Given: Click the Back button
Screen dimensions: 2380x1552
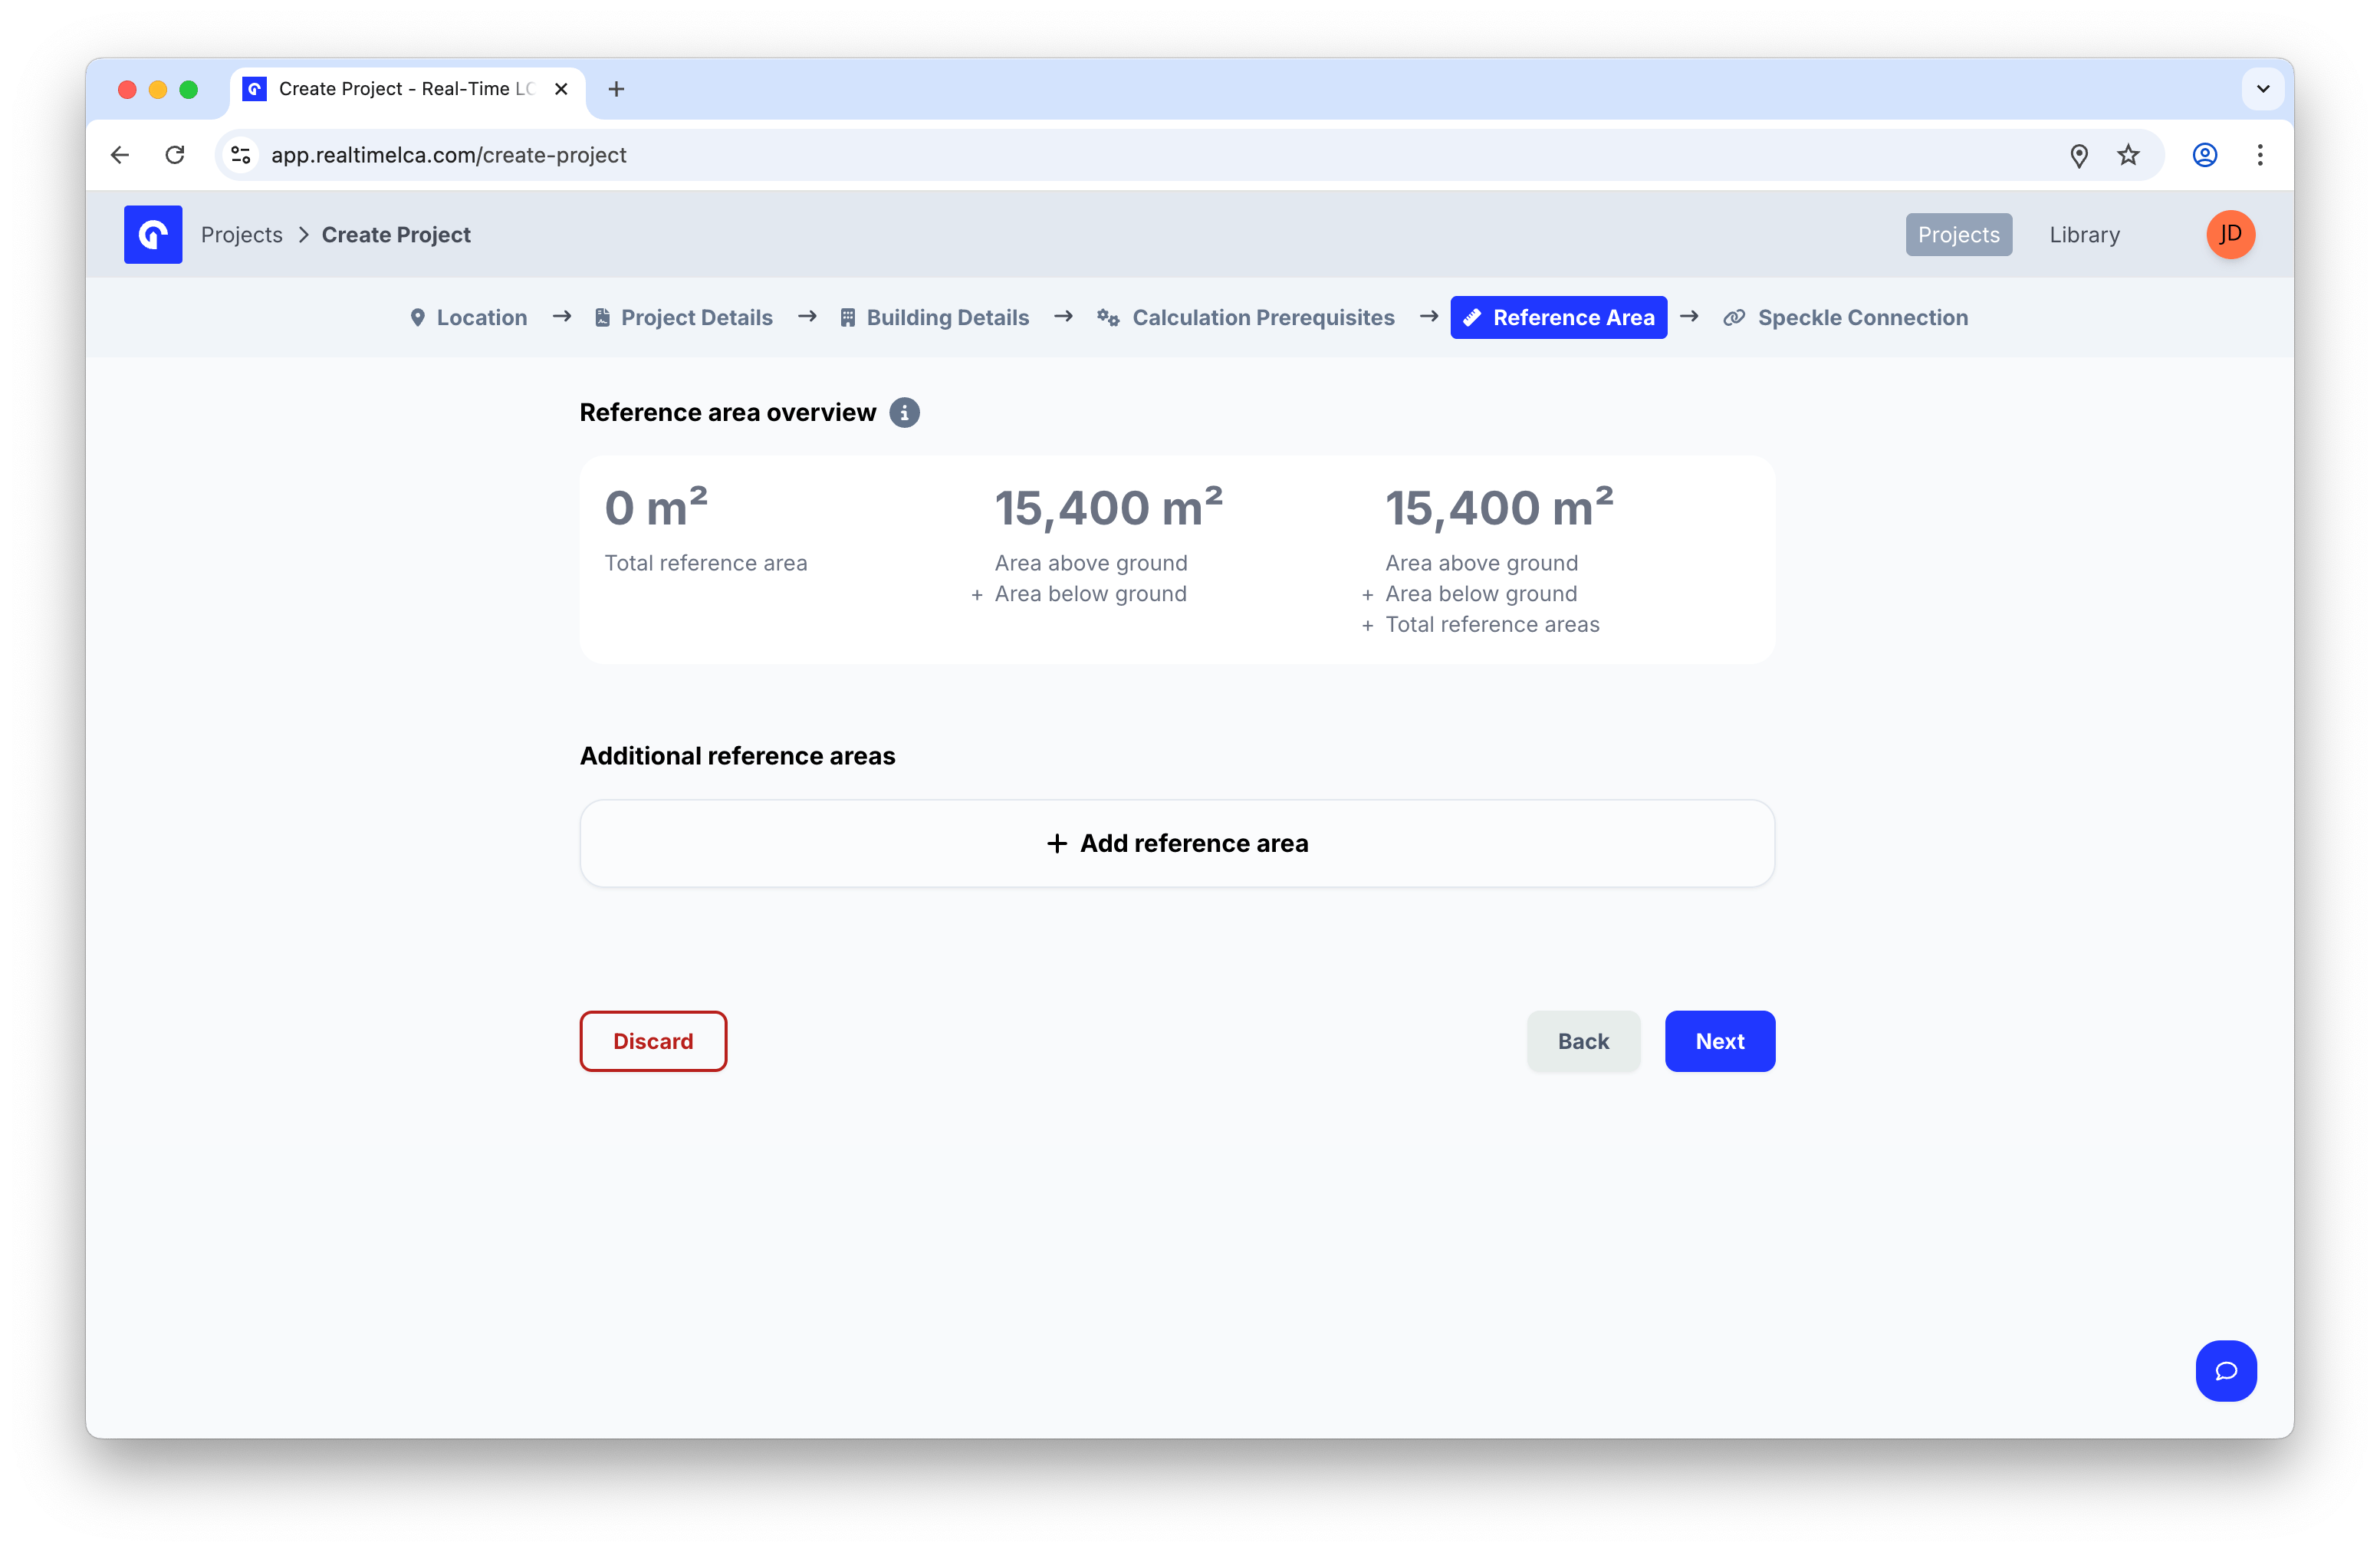Looking at the screenshot, I should (x=1583, y=1041).
